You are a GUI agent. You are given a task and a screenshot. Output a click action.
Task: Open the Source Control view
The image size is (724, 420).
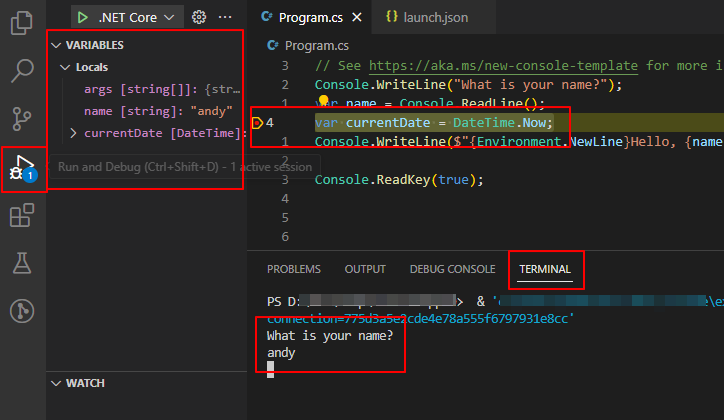pos(22,119)
